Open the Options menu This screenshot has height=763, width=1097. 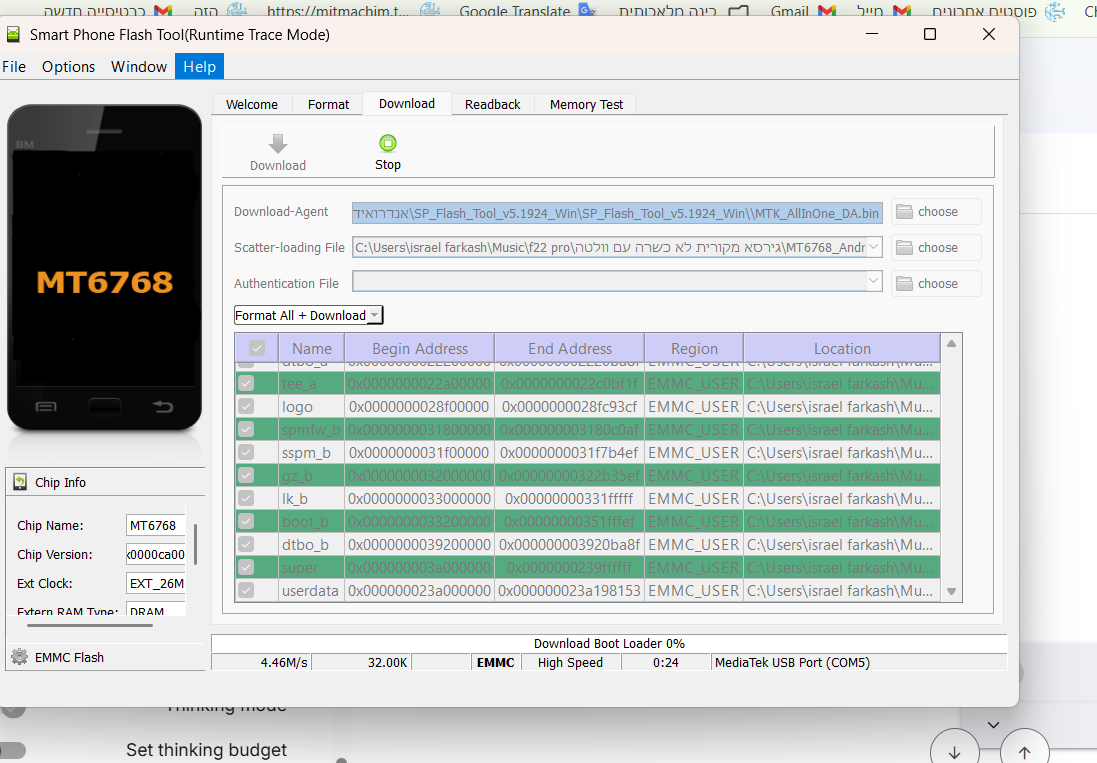tap(69, 66)
